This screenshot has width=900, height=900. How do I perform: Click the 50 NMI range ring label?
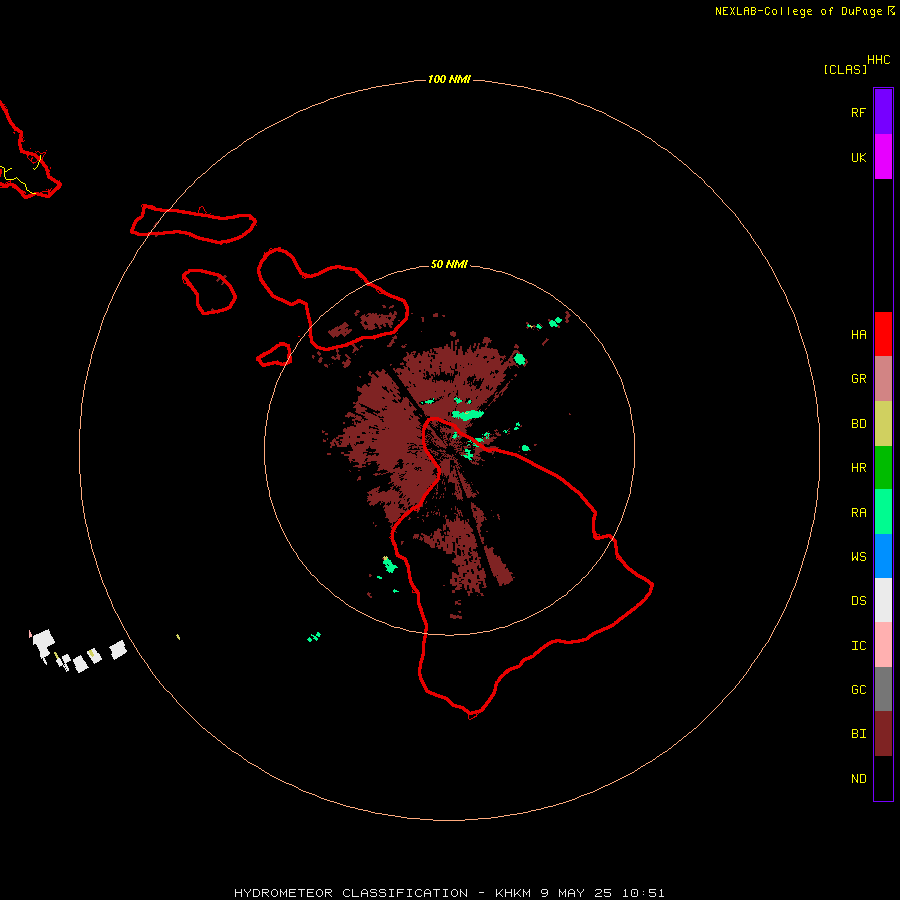[449, 264]
